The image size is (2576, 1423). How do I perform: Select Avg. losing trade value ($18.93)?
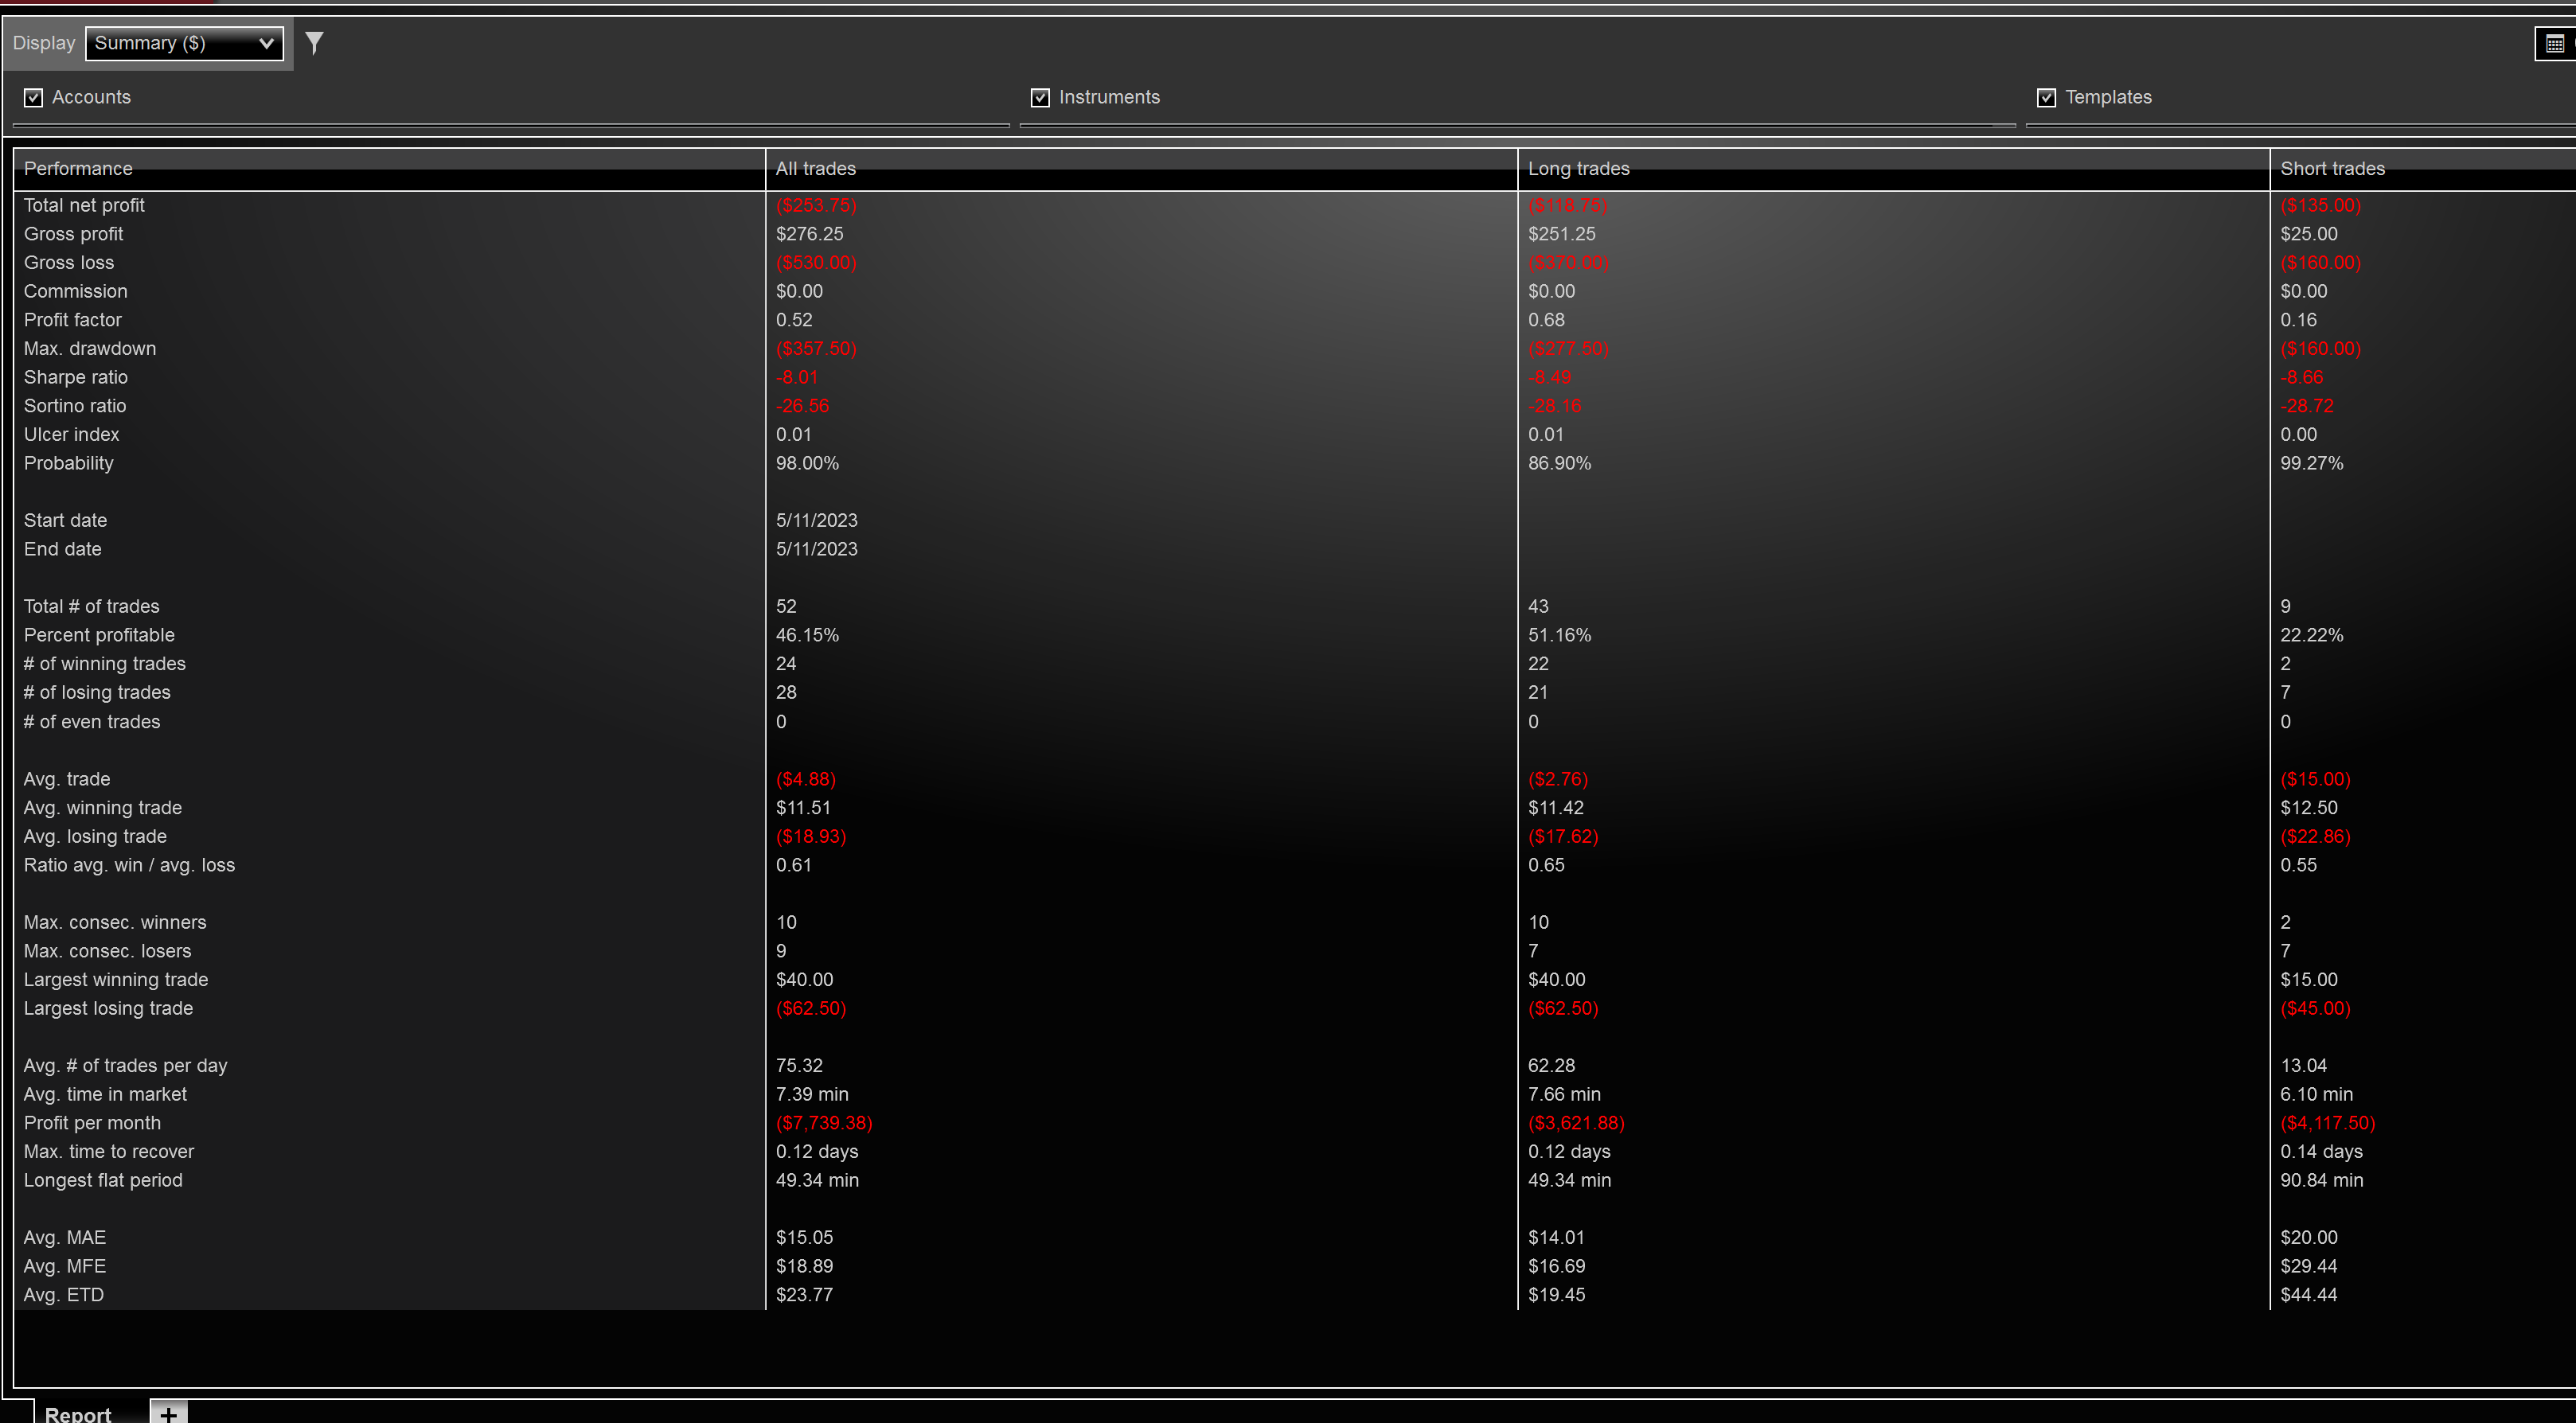811,837
